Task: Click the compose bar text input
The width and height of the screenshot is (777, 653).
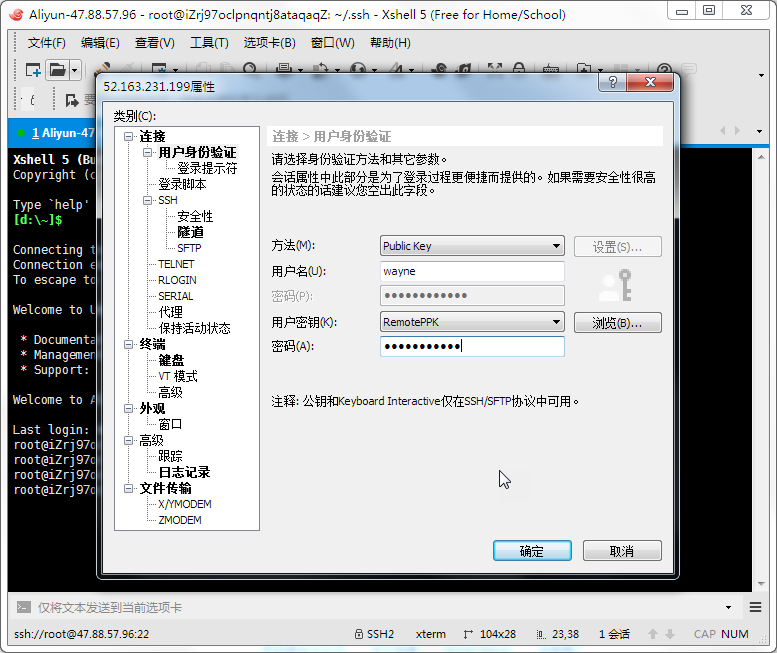Action: 377,607
